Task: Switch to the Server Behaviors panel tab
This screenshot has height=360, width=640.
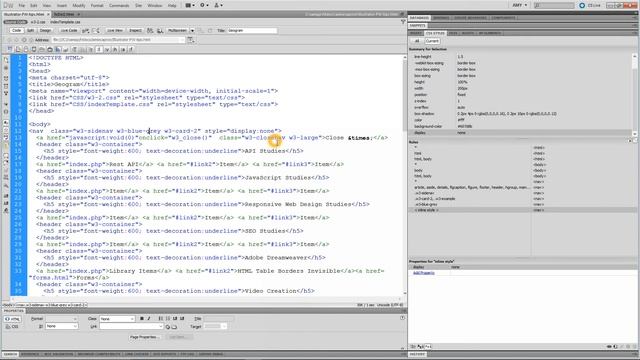Action: tap(470, 18)
